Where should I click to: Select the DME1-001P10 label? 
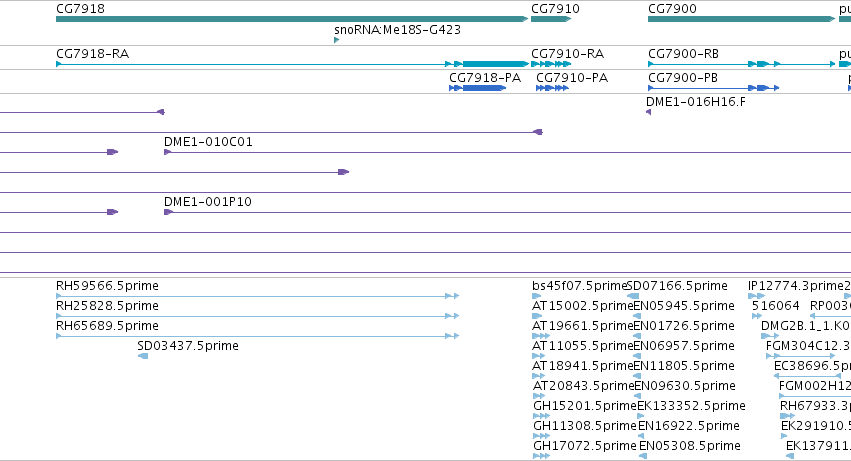click(x=208, y=202)
